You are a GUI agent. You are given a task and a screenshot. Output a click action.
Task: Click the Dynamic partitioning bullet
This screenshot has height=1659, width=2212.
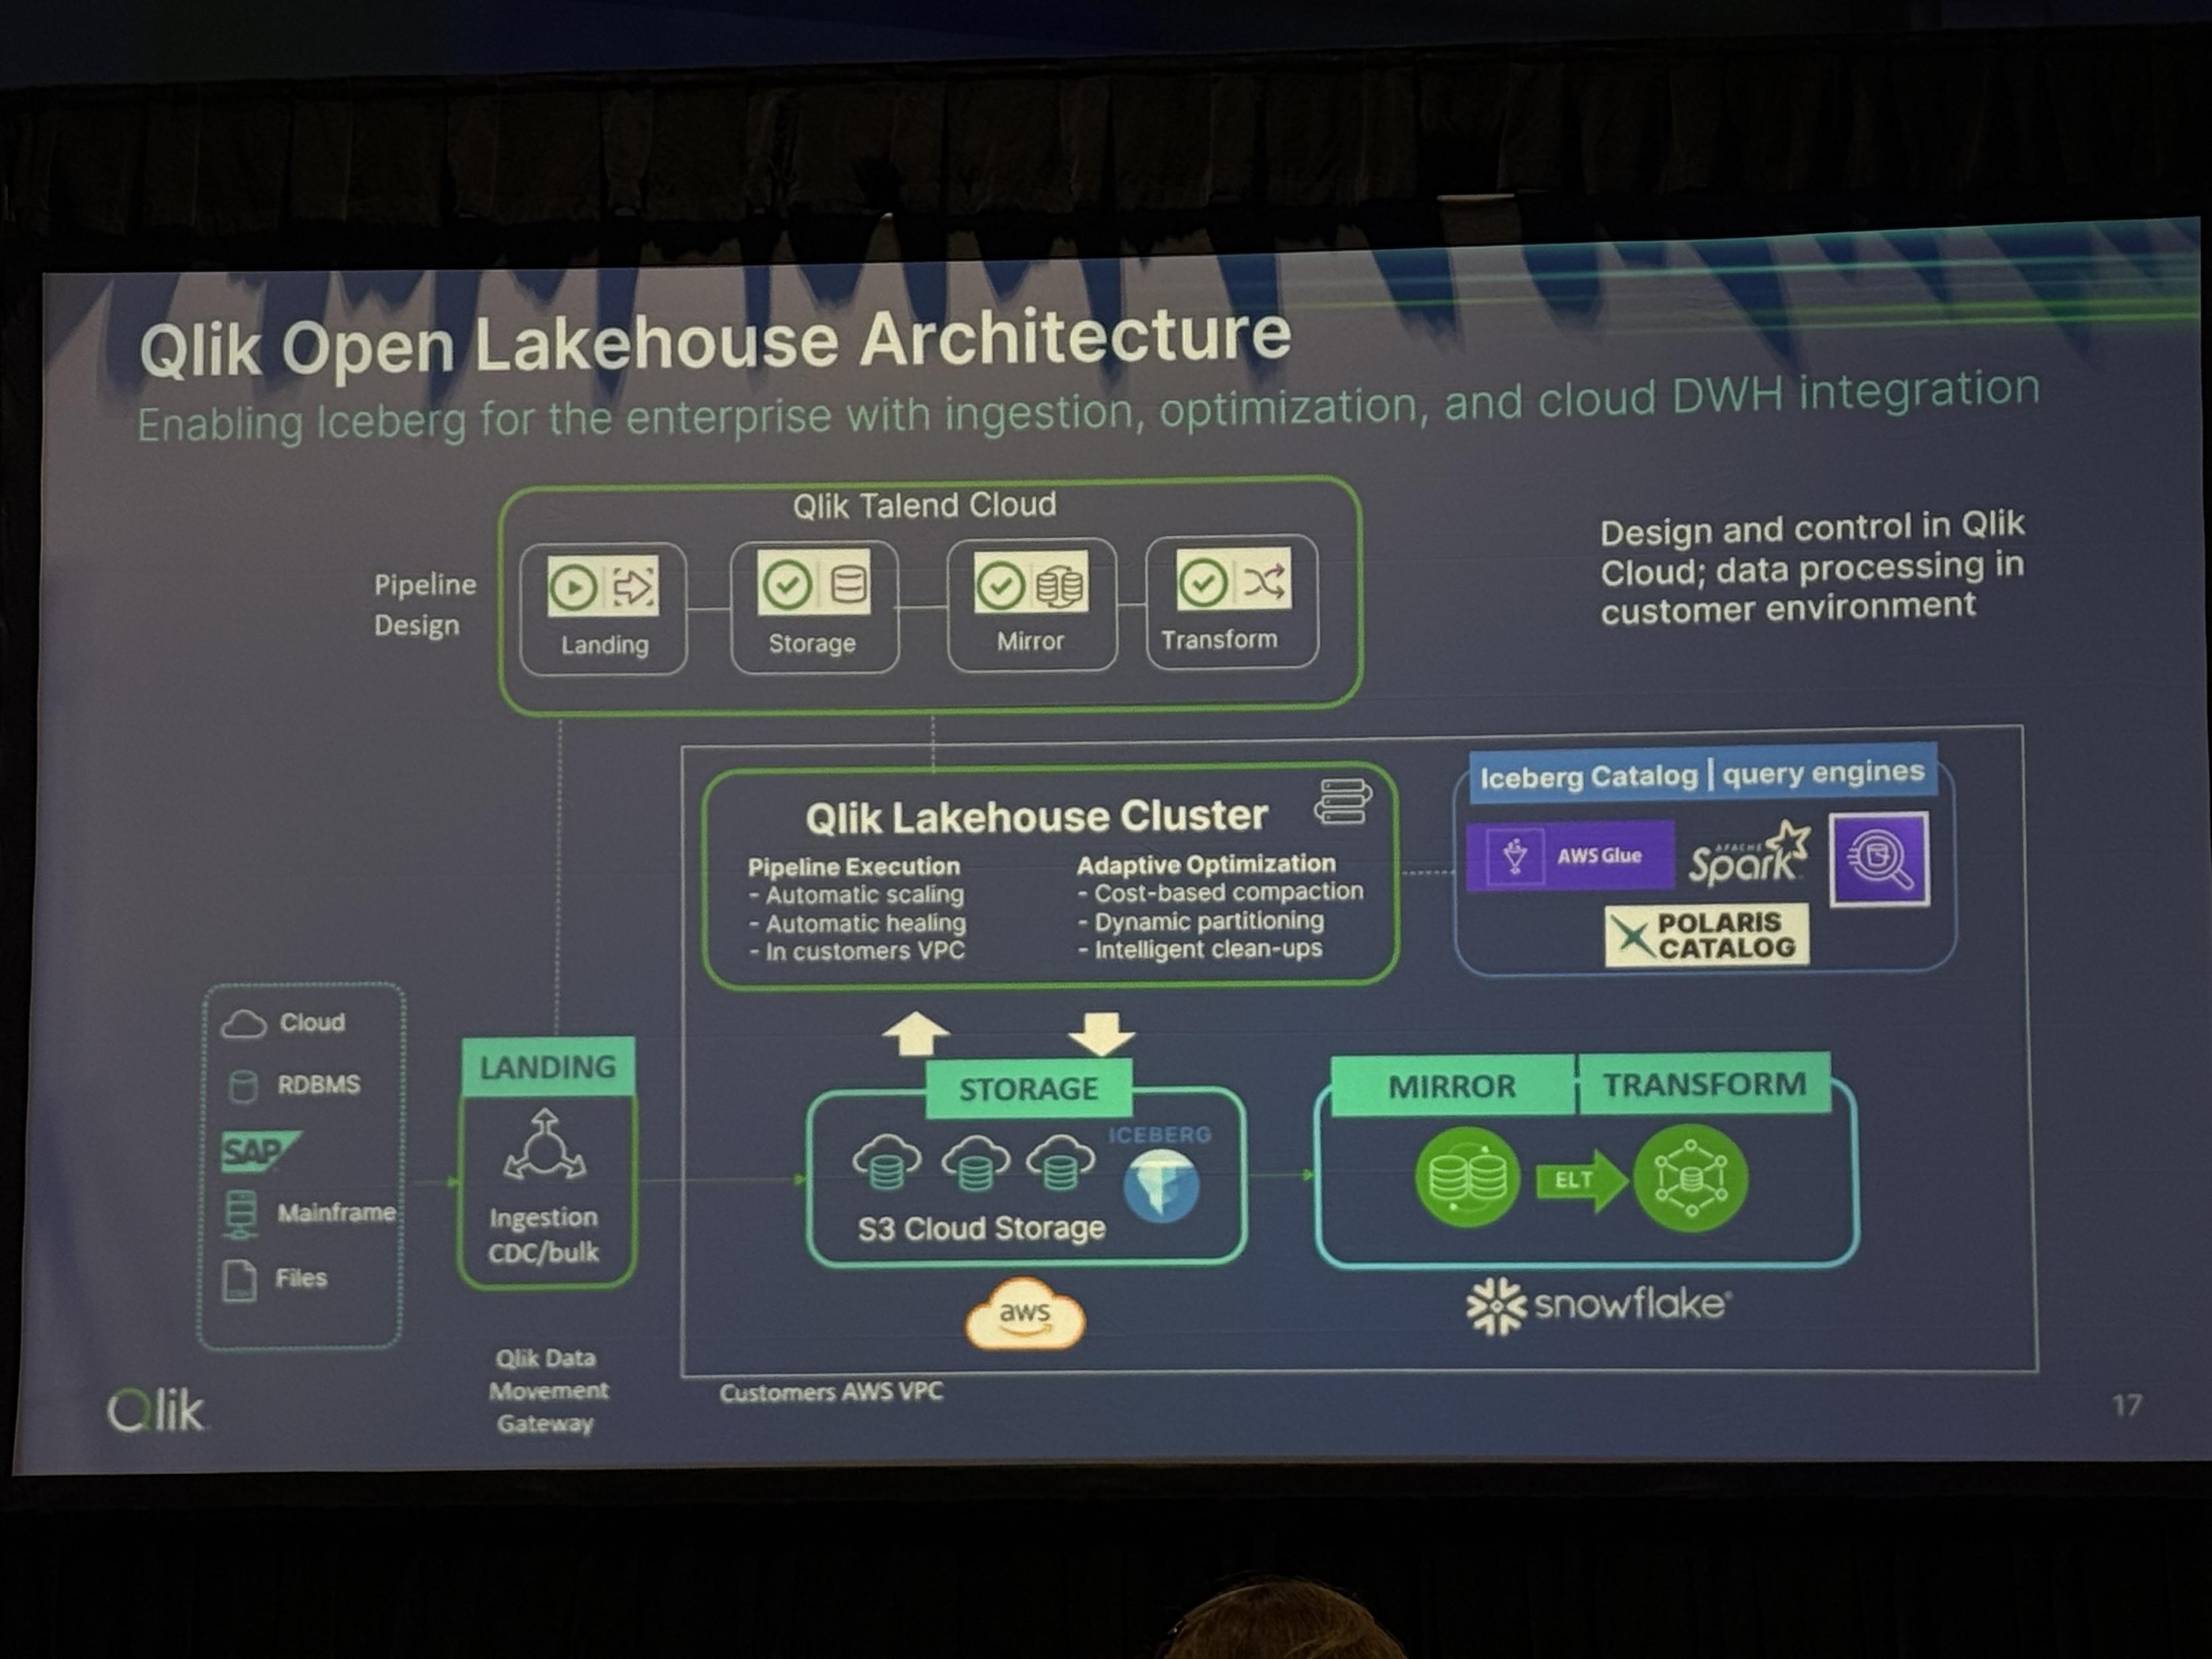pyautogui.click(x=1201, y=920)
